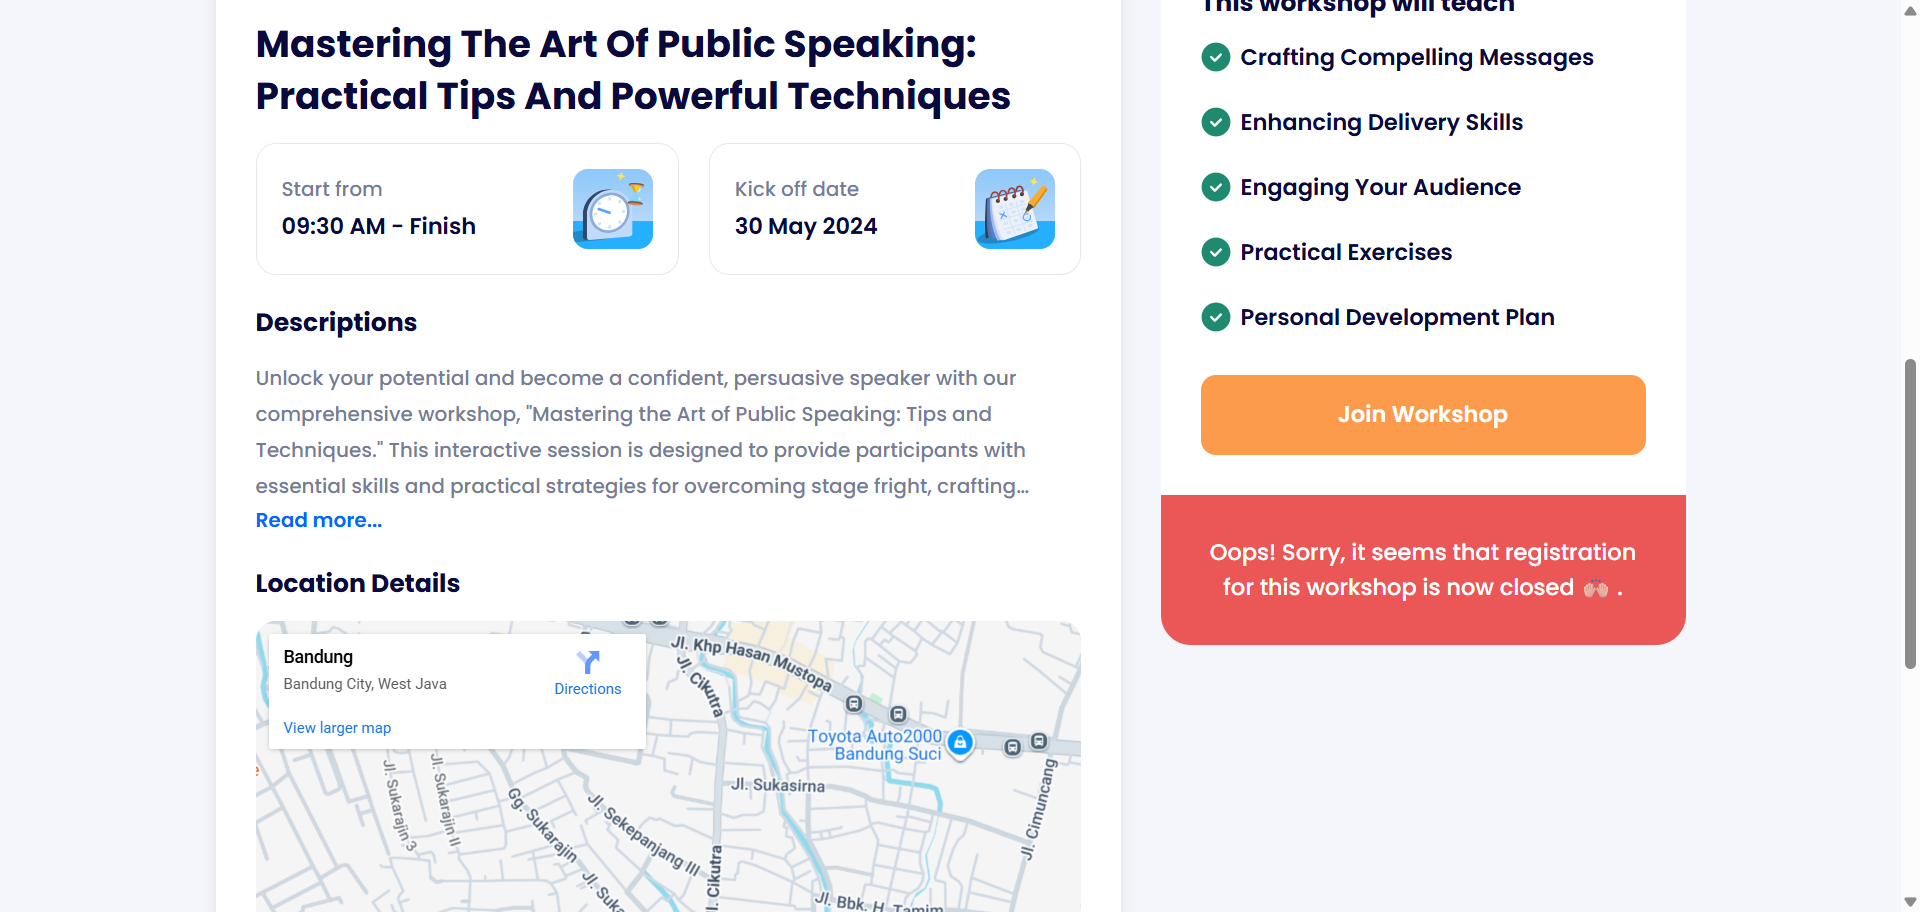Click green checkmark beside Personal Development Plan
The image size is (1920, 912).
point(1215,317)
